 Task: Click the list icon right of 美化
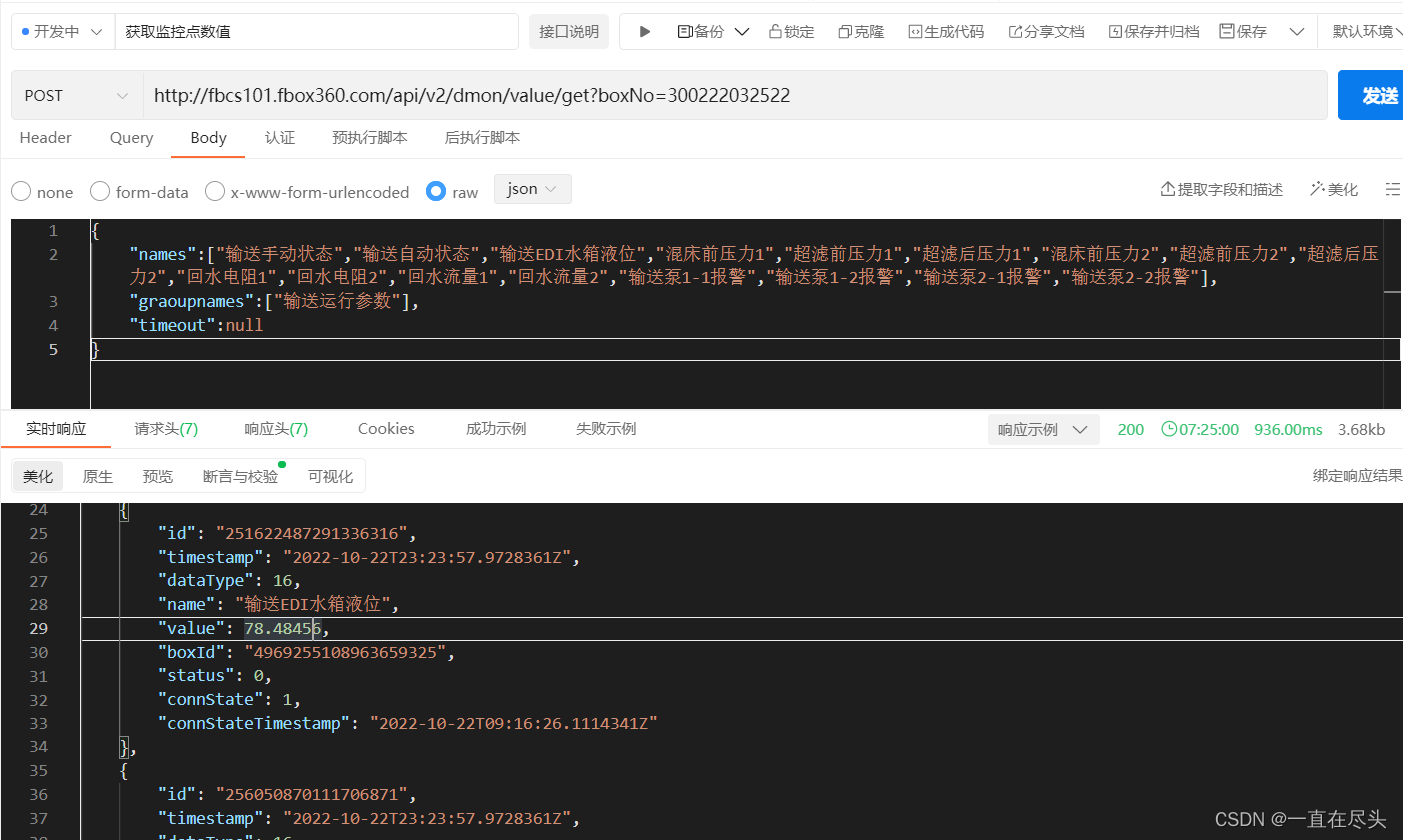click(x=1393, y=189)
